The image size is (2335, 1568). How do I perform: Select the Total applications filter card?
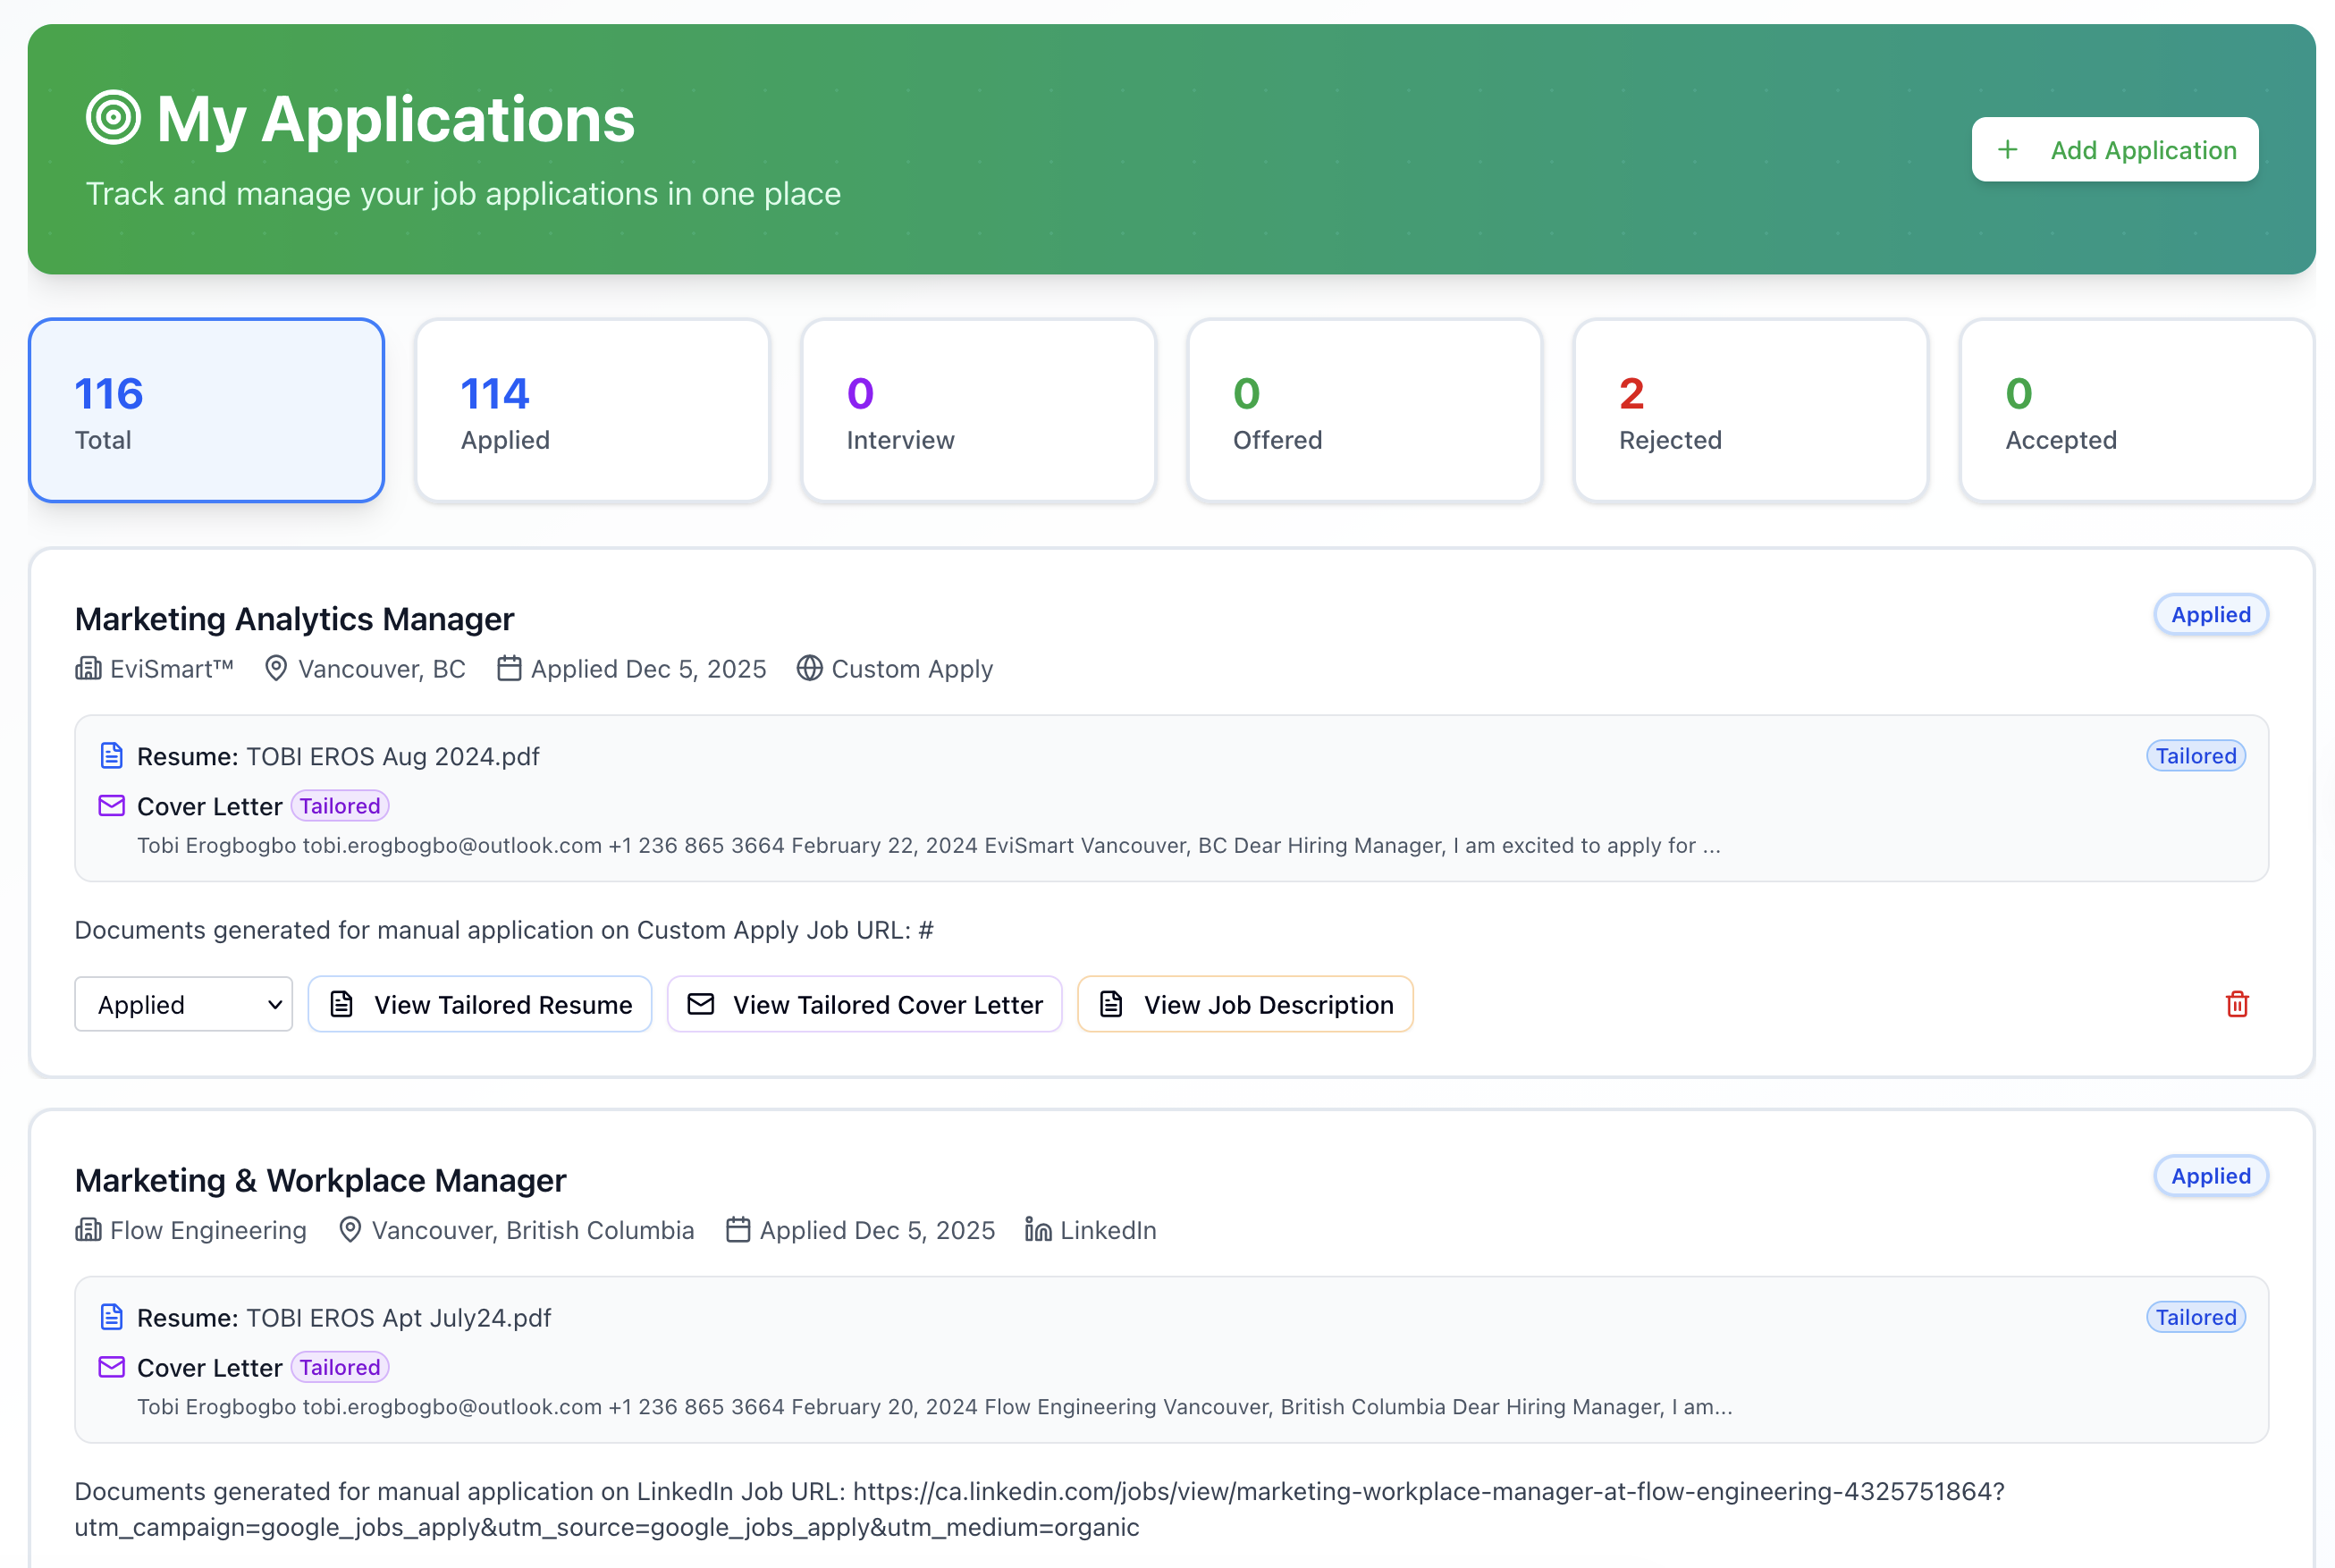tap(205, 410)
